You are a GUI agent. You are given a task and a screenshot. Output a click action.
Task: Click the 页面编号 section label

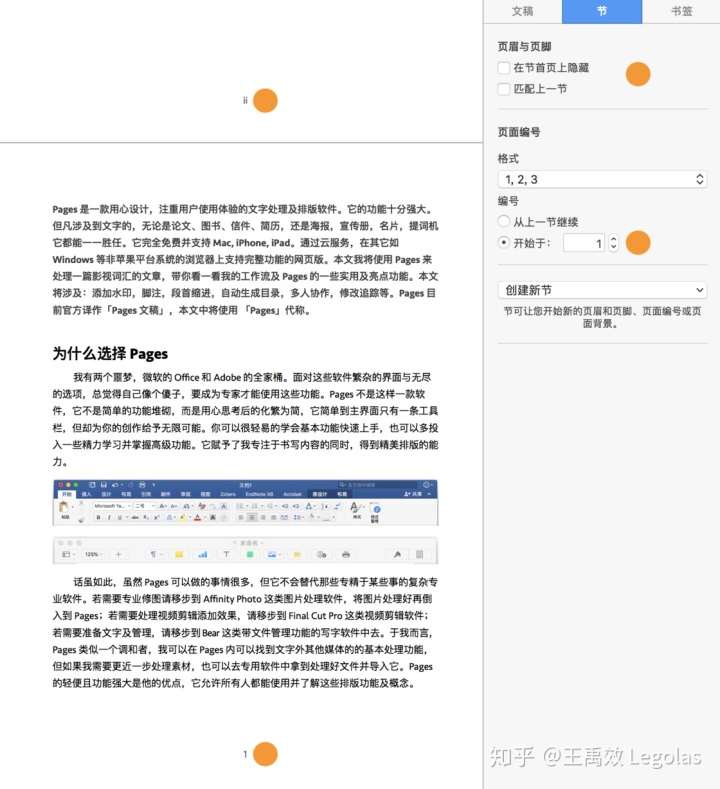pyautogui.click(x=519, y=132)
